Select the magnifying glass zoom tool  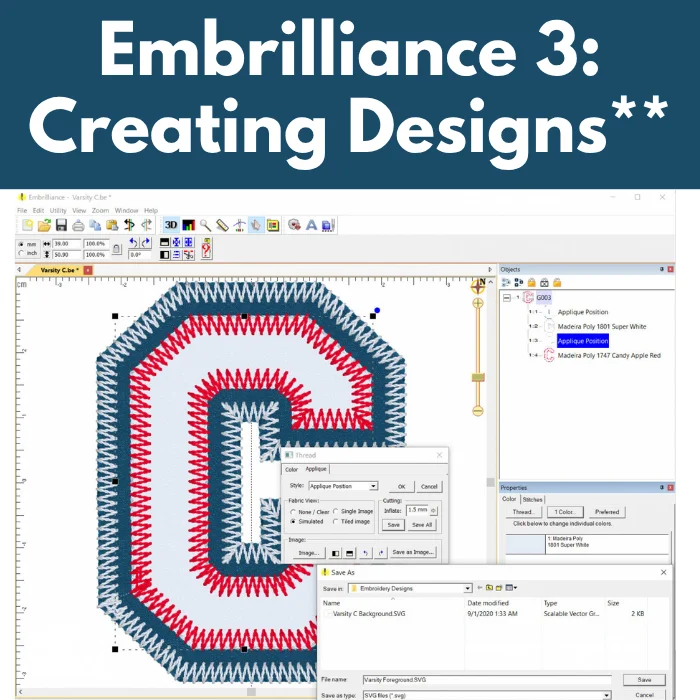pos(205,225)
